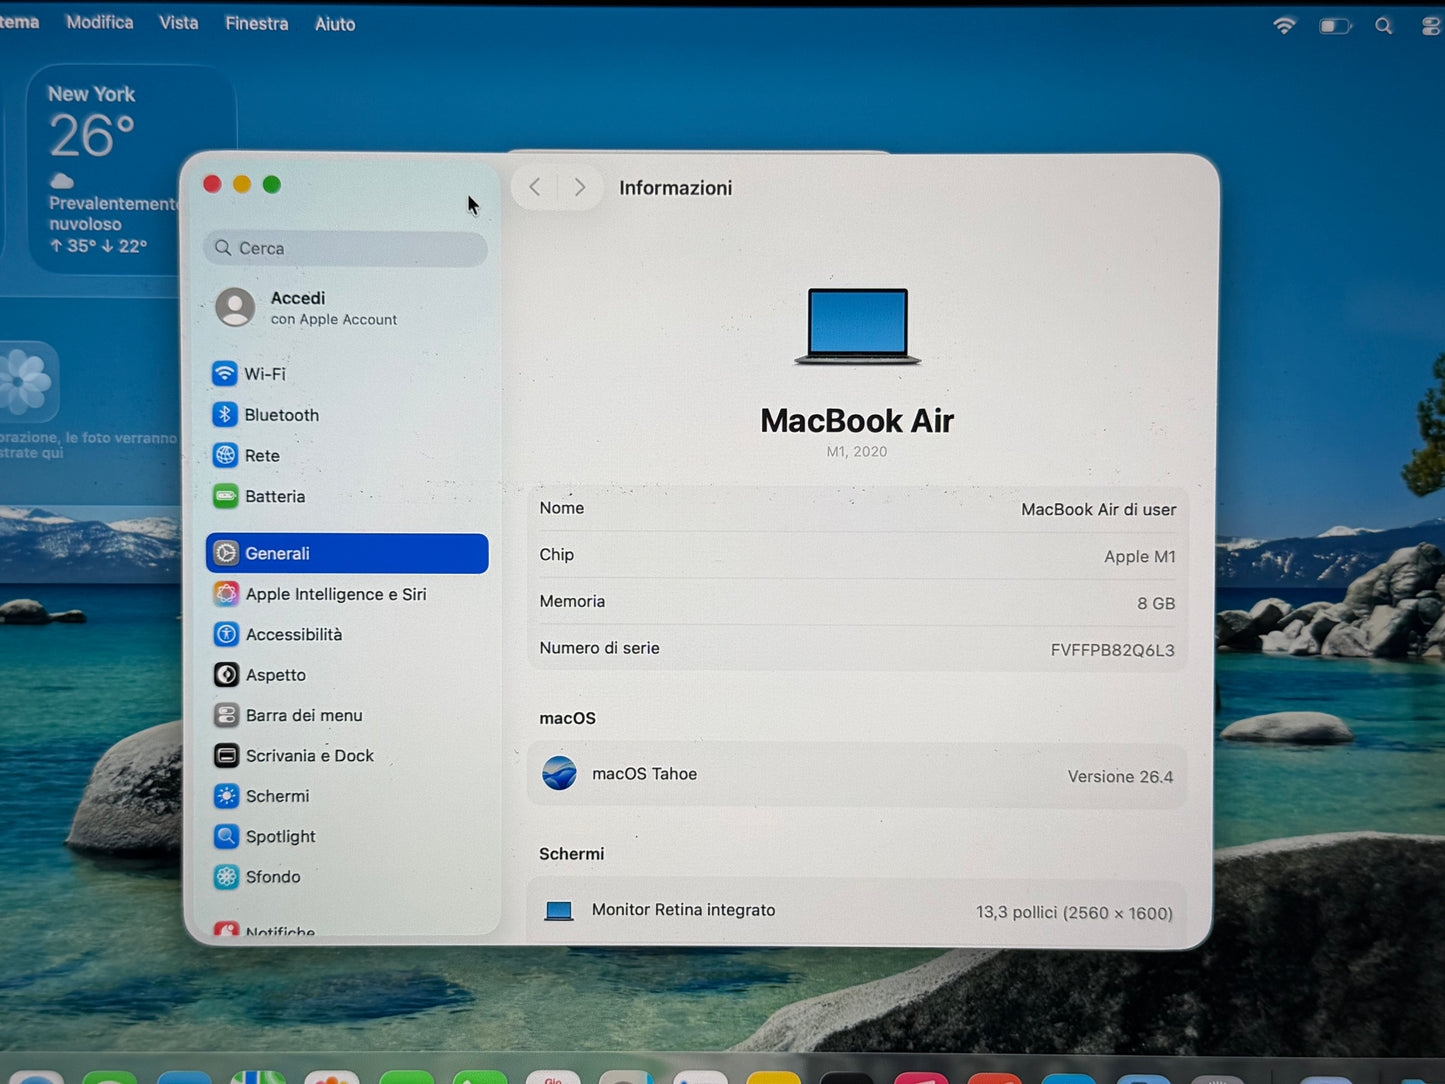Open the Modifica menu
This screenshot has width=1445, height=1084.
99,22
